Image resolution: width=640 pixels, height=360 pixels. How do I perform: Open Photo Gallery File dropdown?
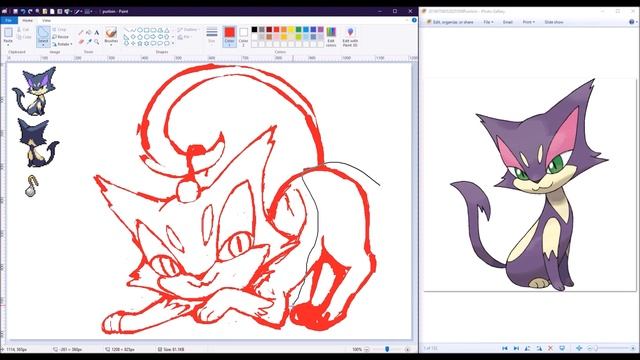489,22
